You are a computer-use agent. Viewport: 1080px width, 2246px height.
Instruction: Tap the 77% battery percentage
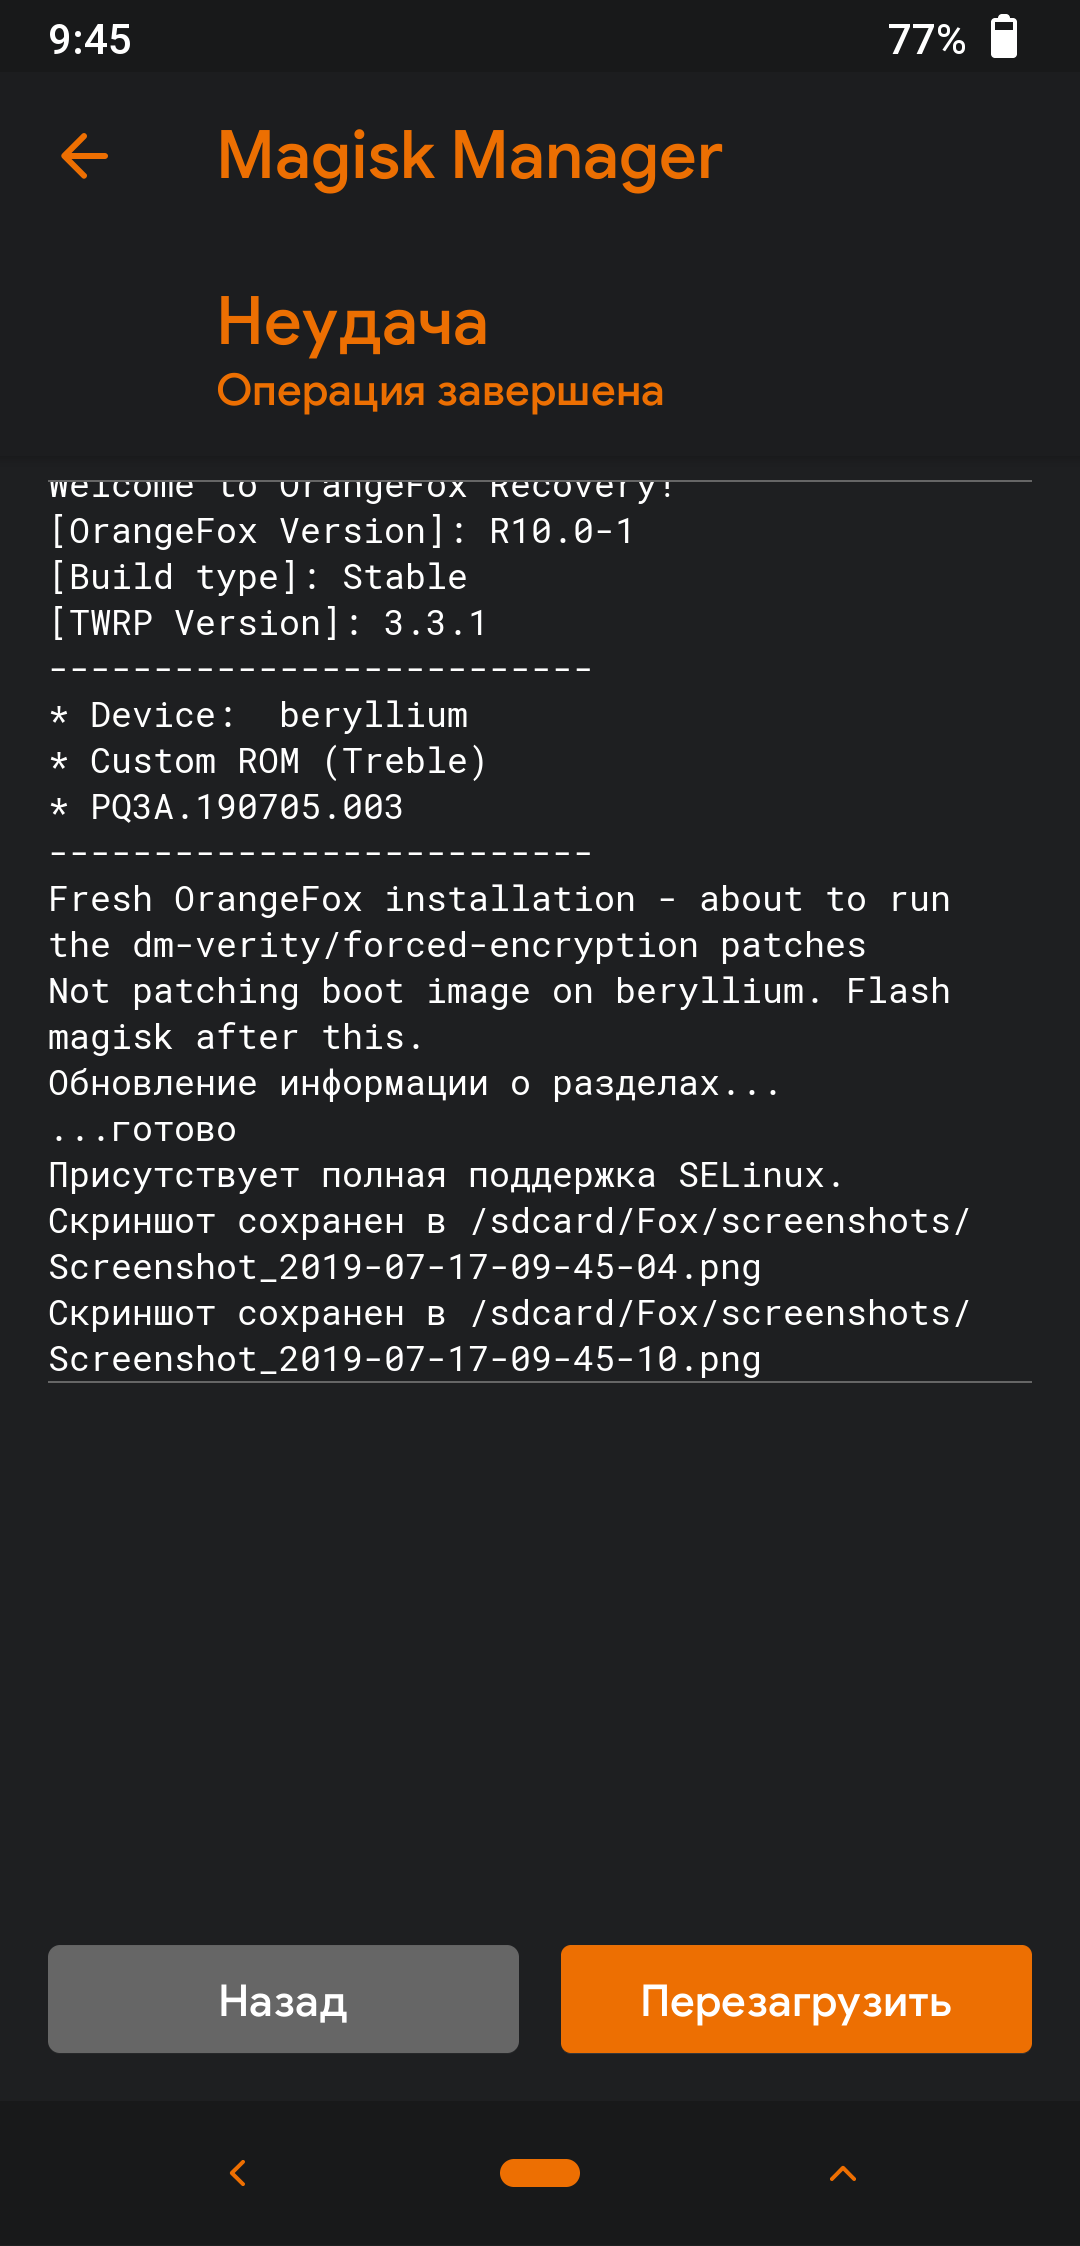coord(927,39)
